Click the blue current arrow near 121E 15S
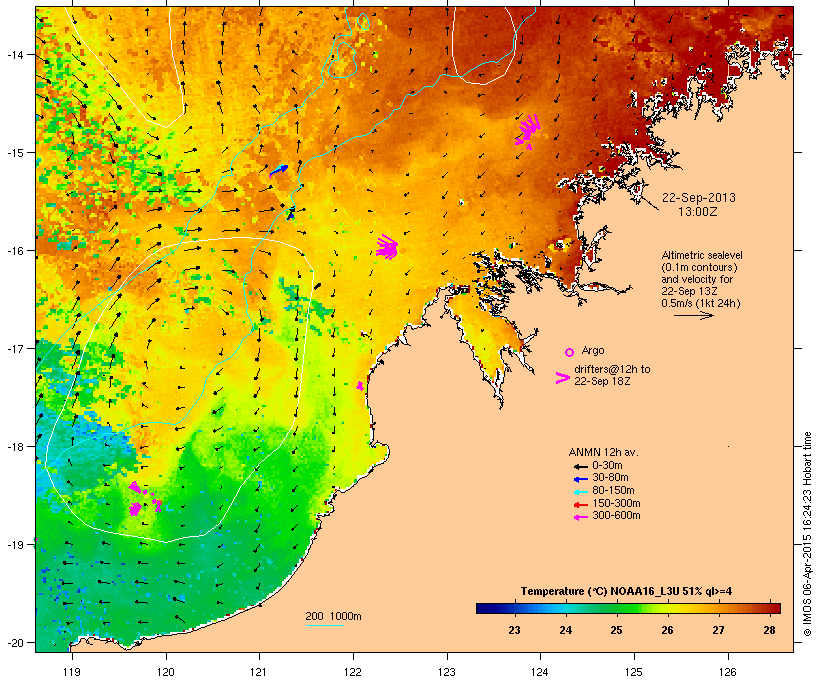 click(279, 171)
